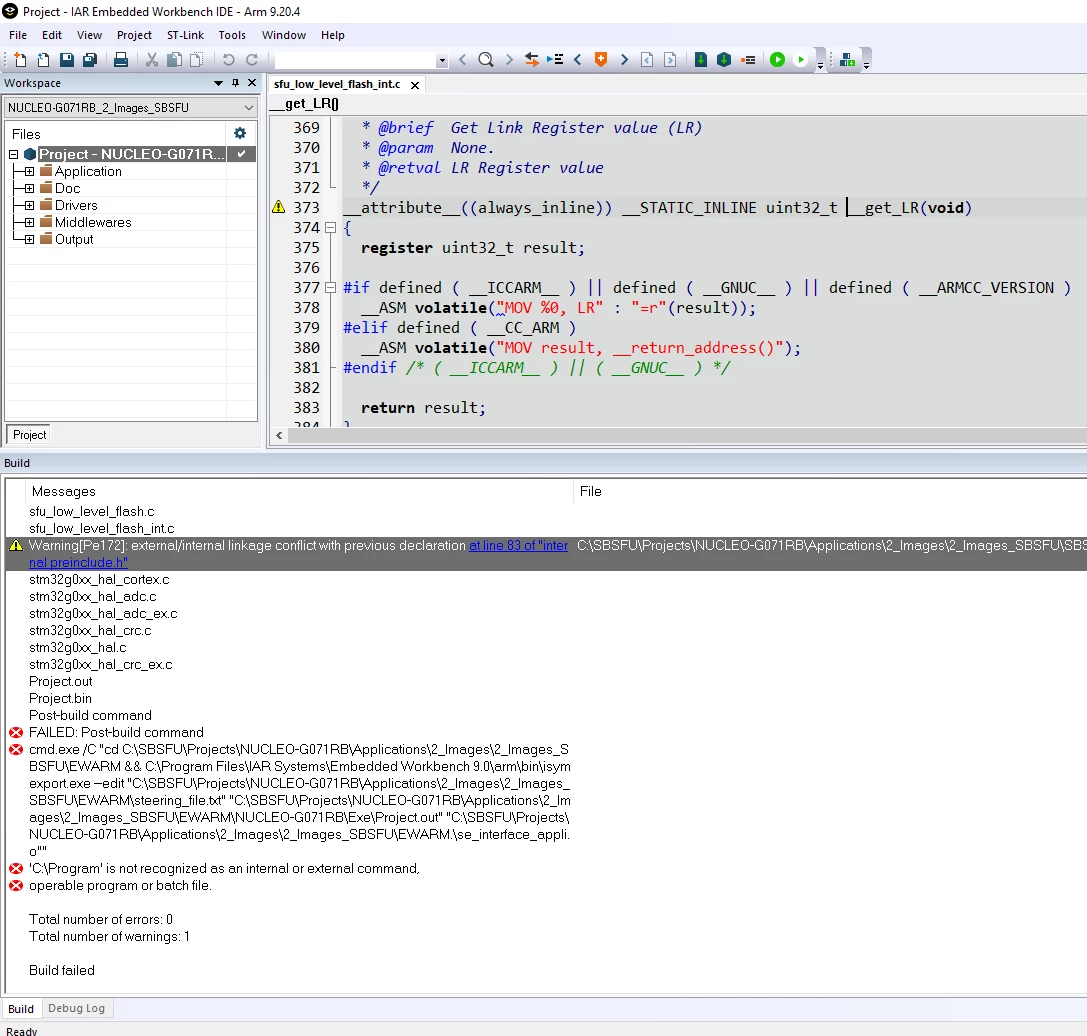Create a new document from the toolbar
Viewport: 1087px width, 1036px height.
[x=20, y=60]
